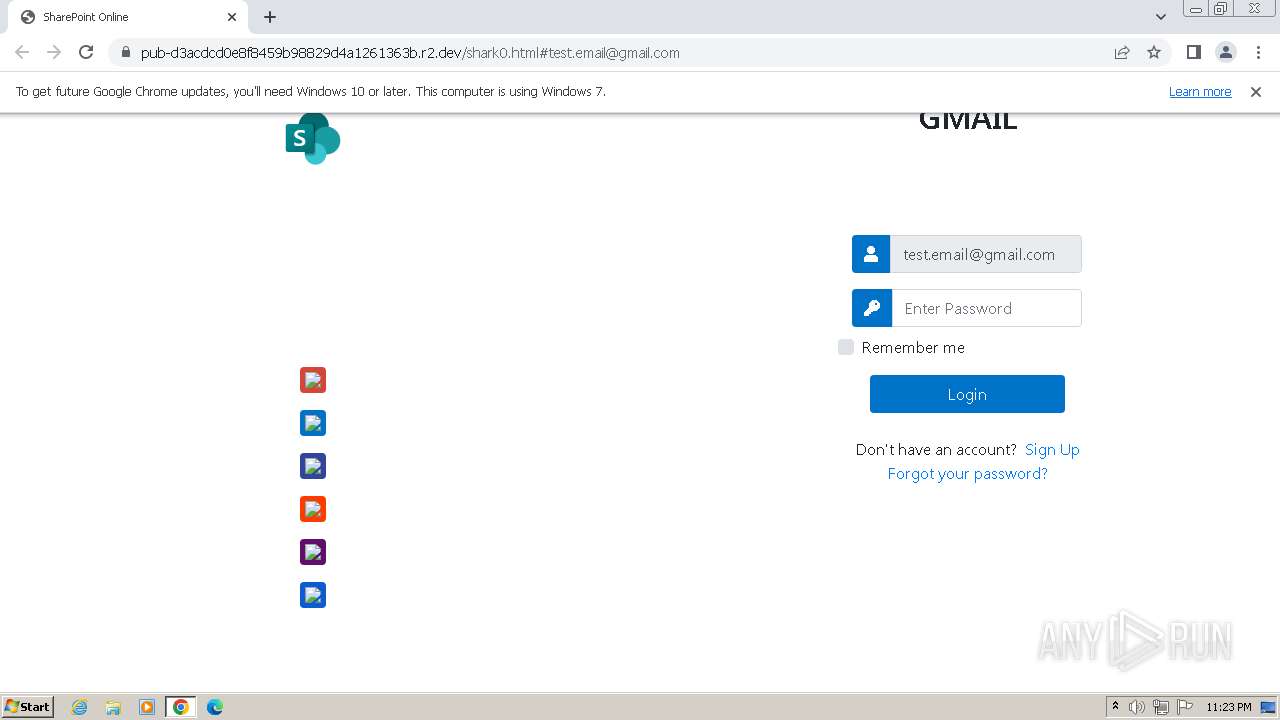Click the GMAIL heading text
Image resolution: width=1280 pixels, height=720 pixels.
click(968, 120)
